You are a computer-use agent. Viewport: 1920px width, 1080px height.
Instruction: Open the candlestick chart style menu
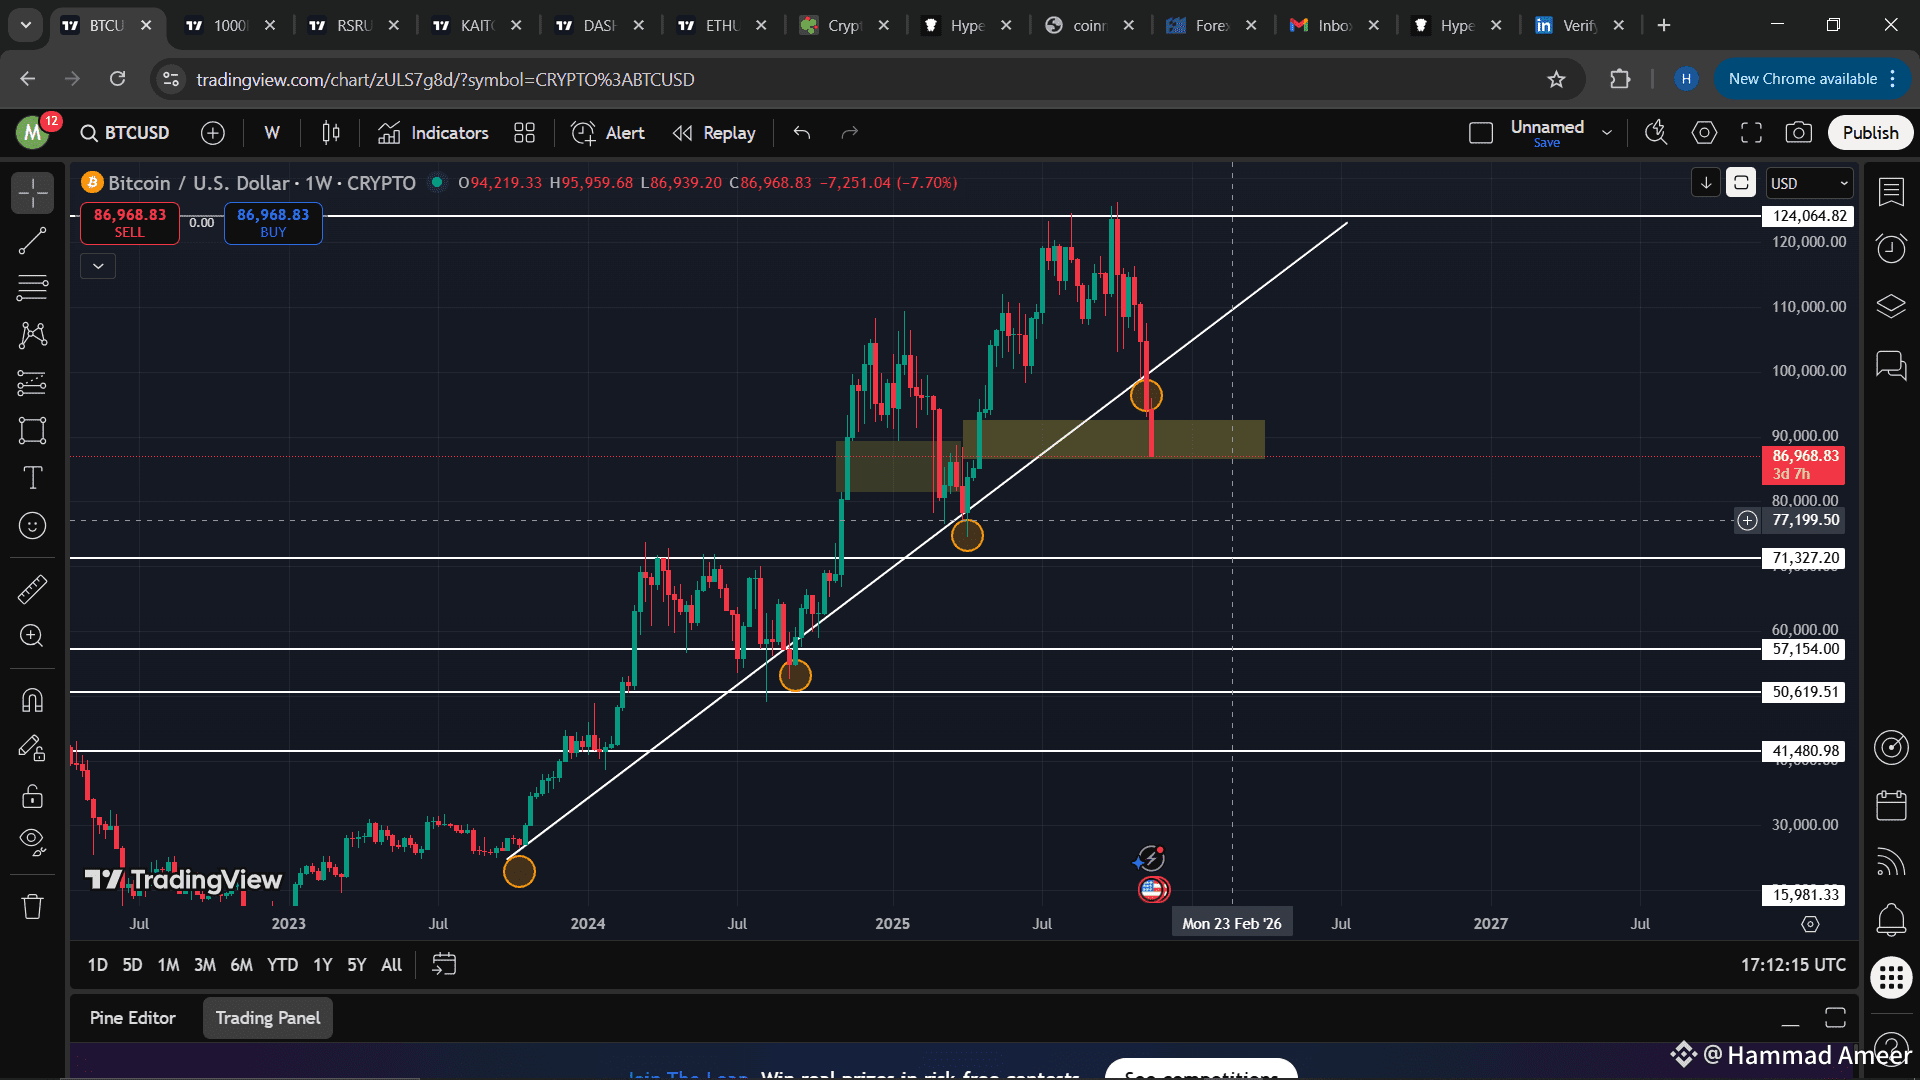(331, 133)
